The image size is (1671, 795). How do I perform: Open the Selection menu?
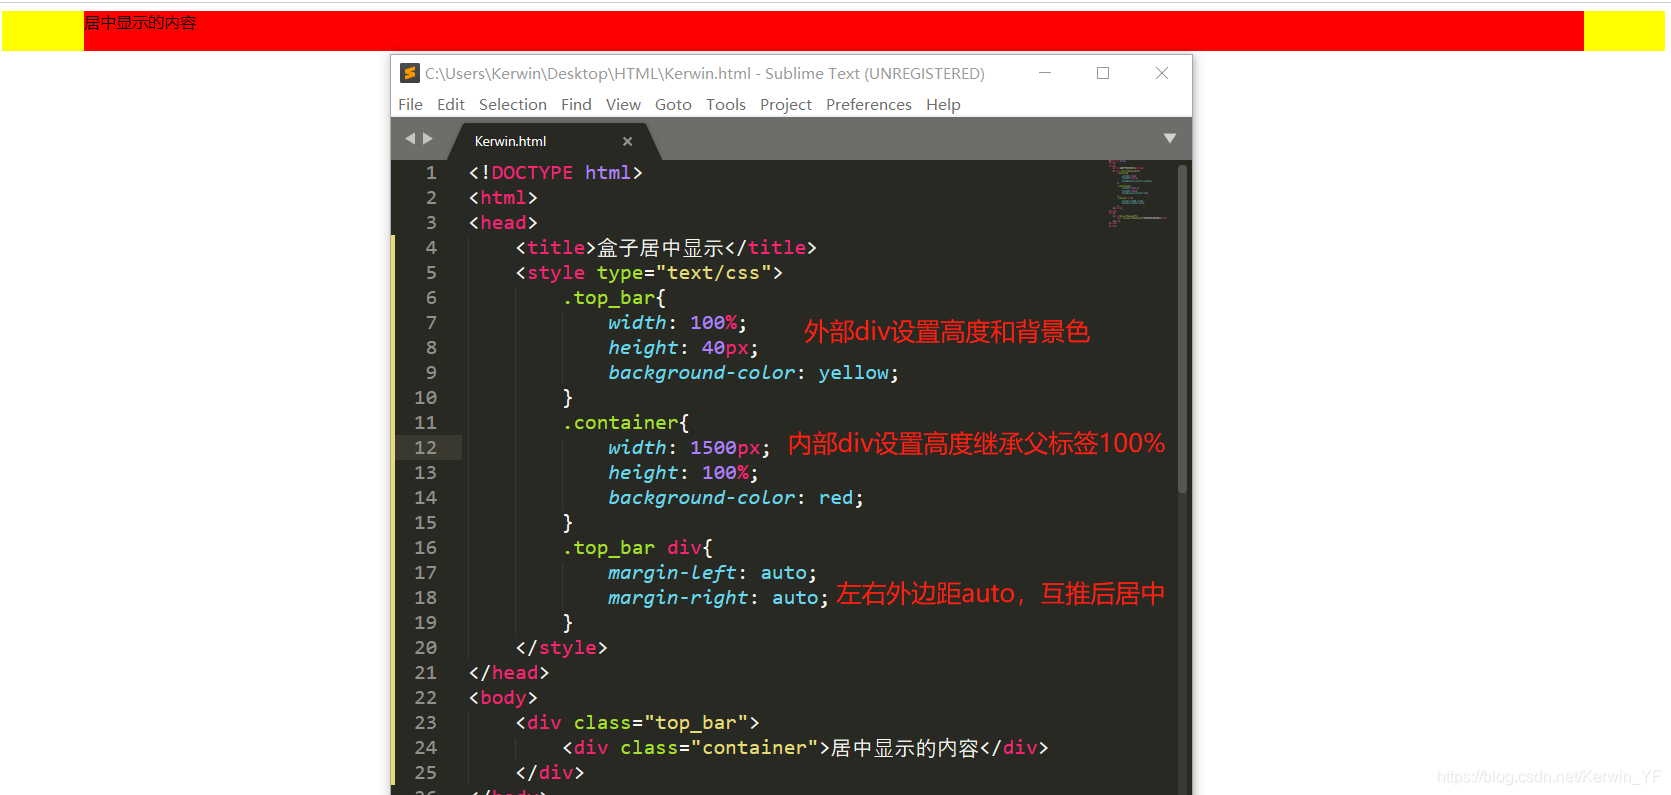coord(512,104)
